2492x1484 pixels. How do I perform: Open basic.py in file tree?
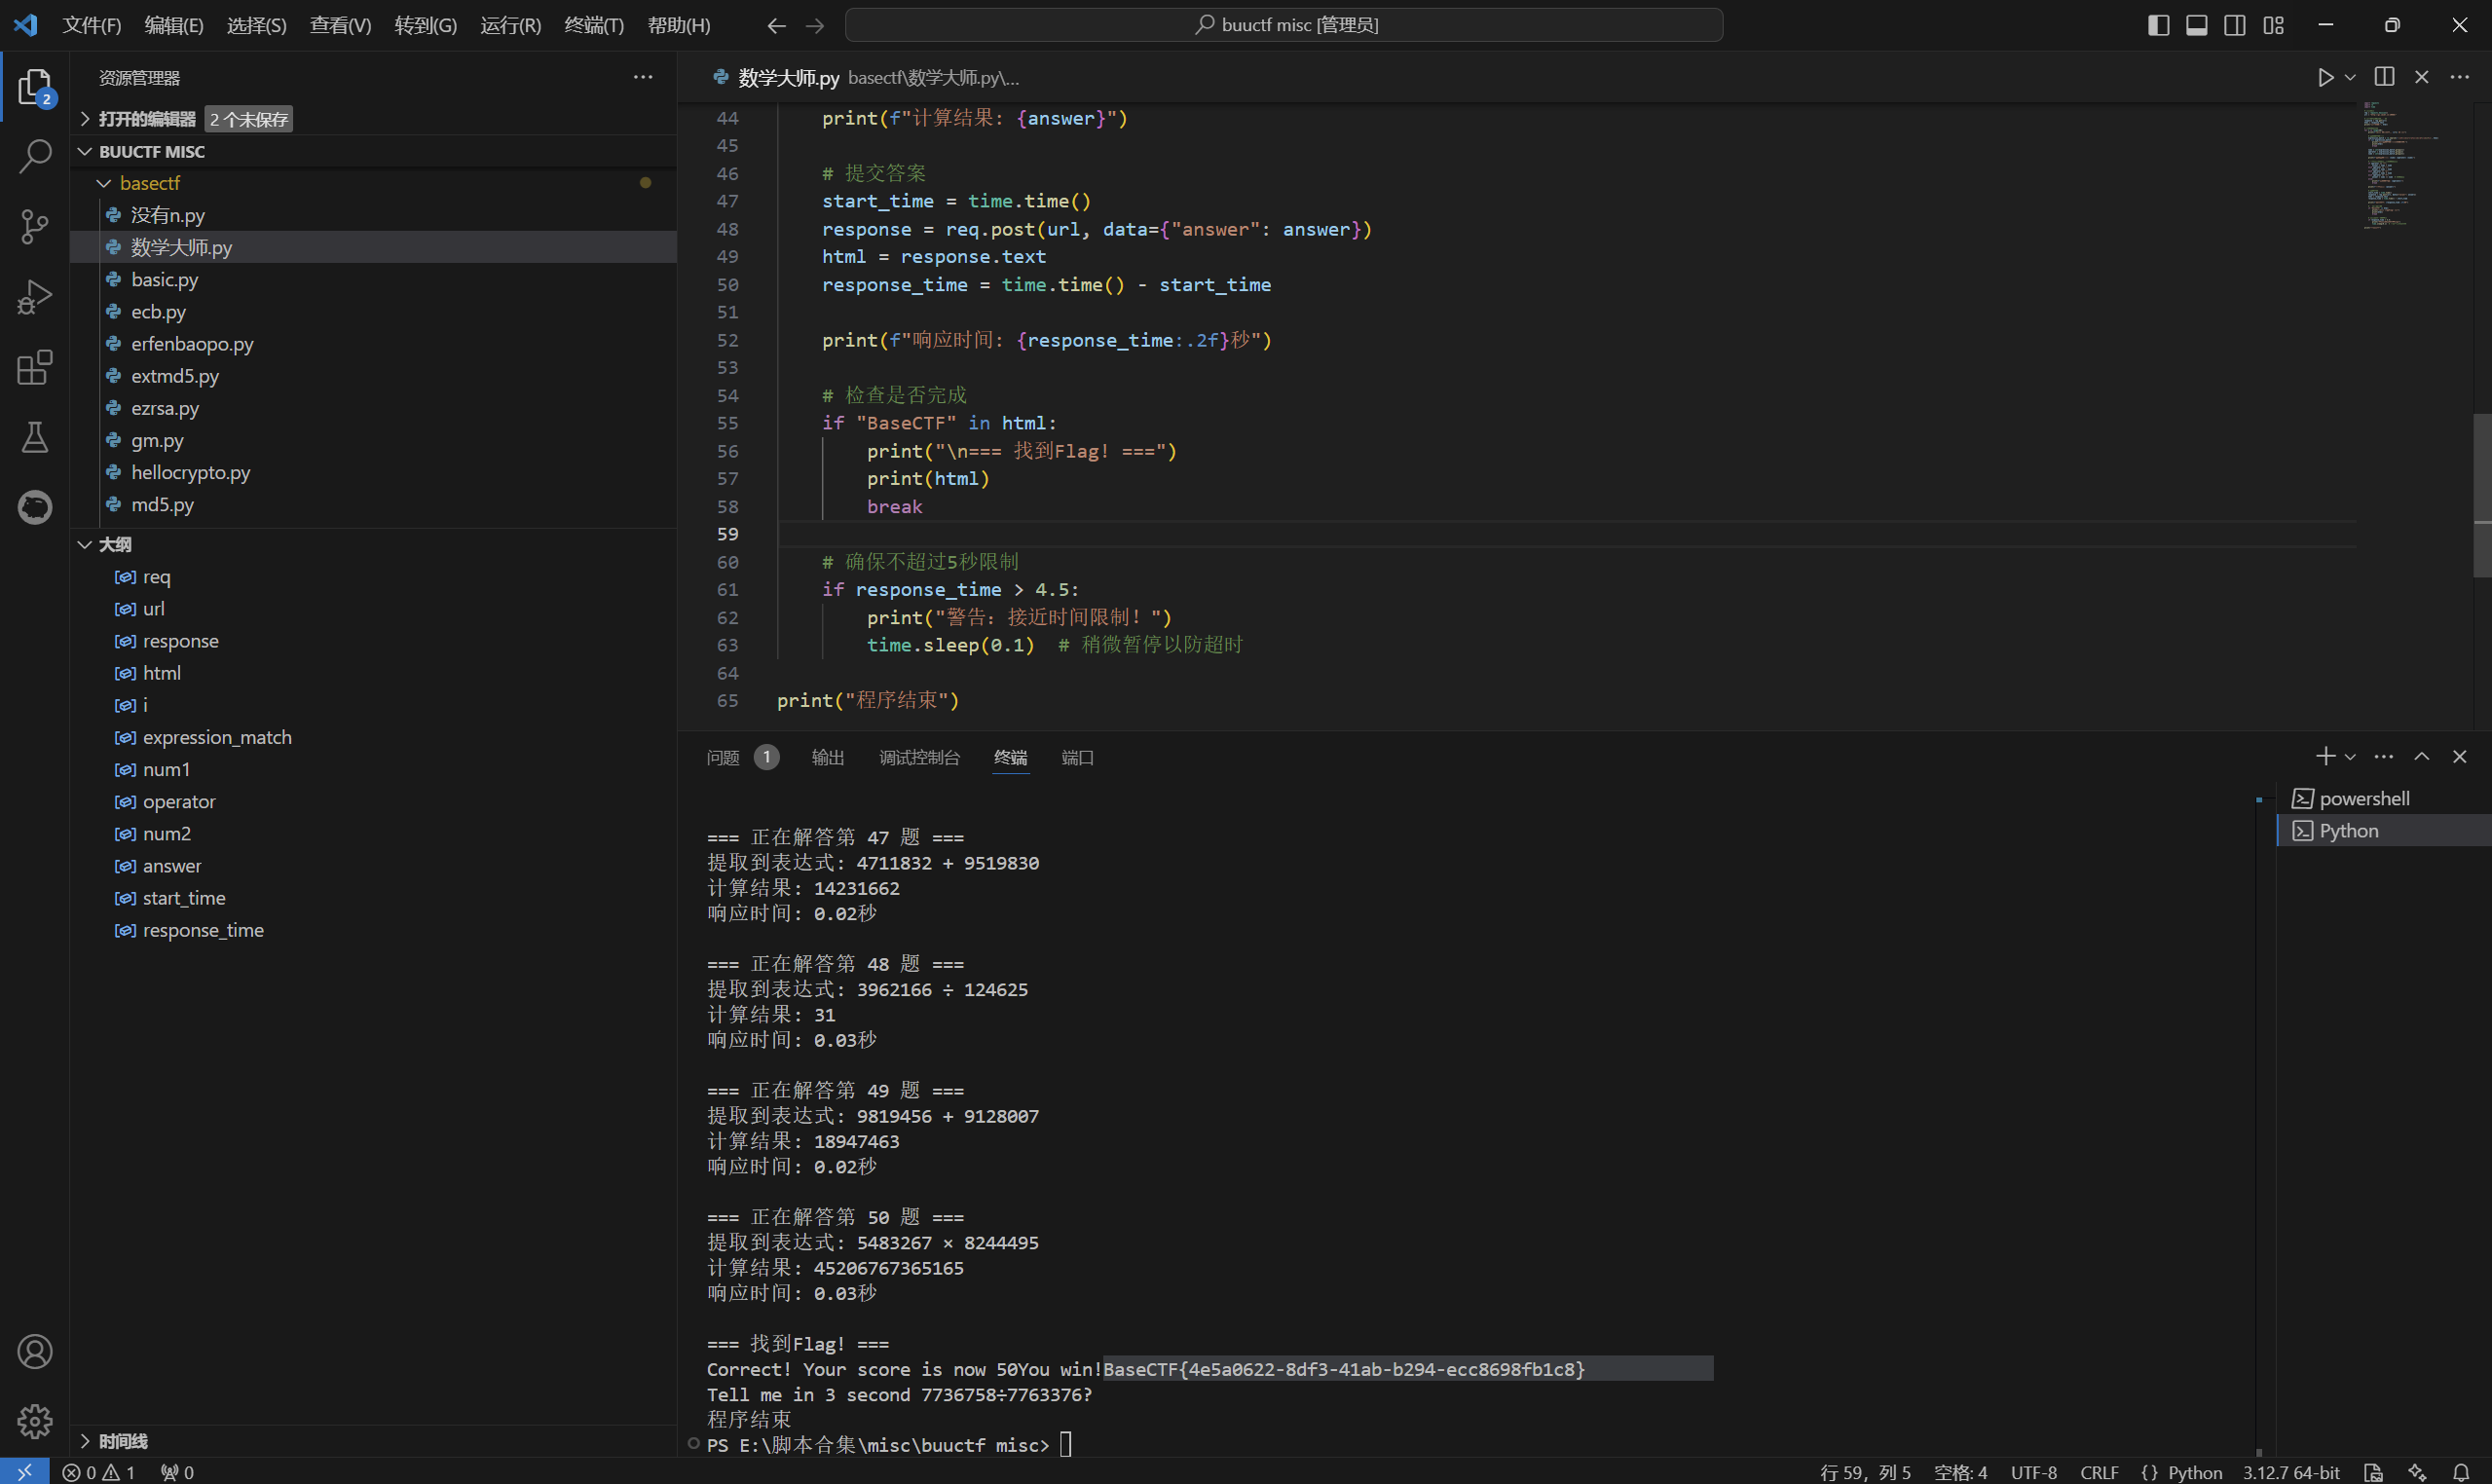[373, 279]
